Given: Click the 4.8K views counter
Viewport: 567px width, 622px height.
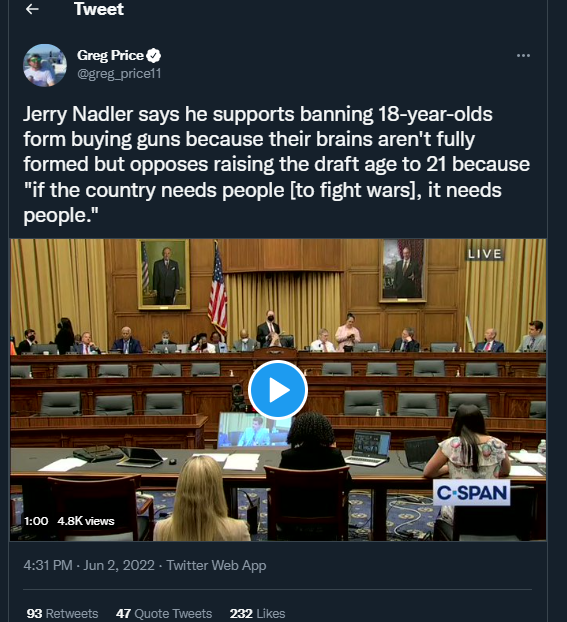Looking at the screenshot, I should 86,521.
